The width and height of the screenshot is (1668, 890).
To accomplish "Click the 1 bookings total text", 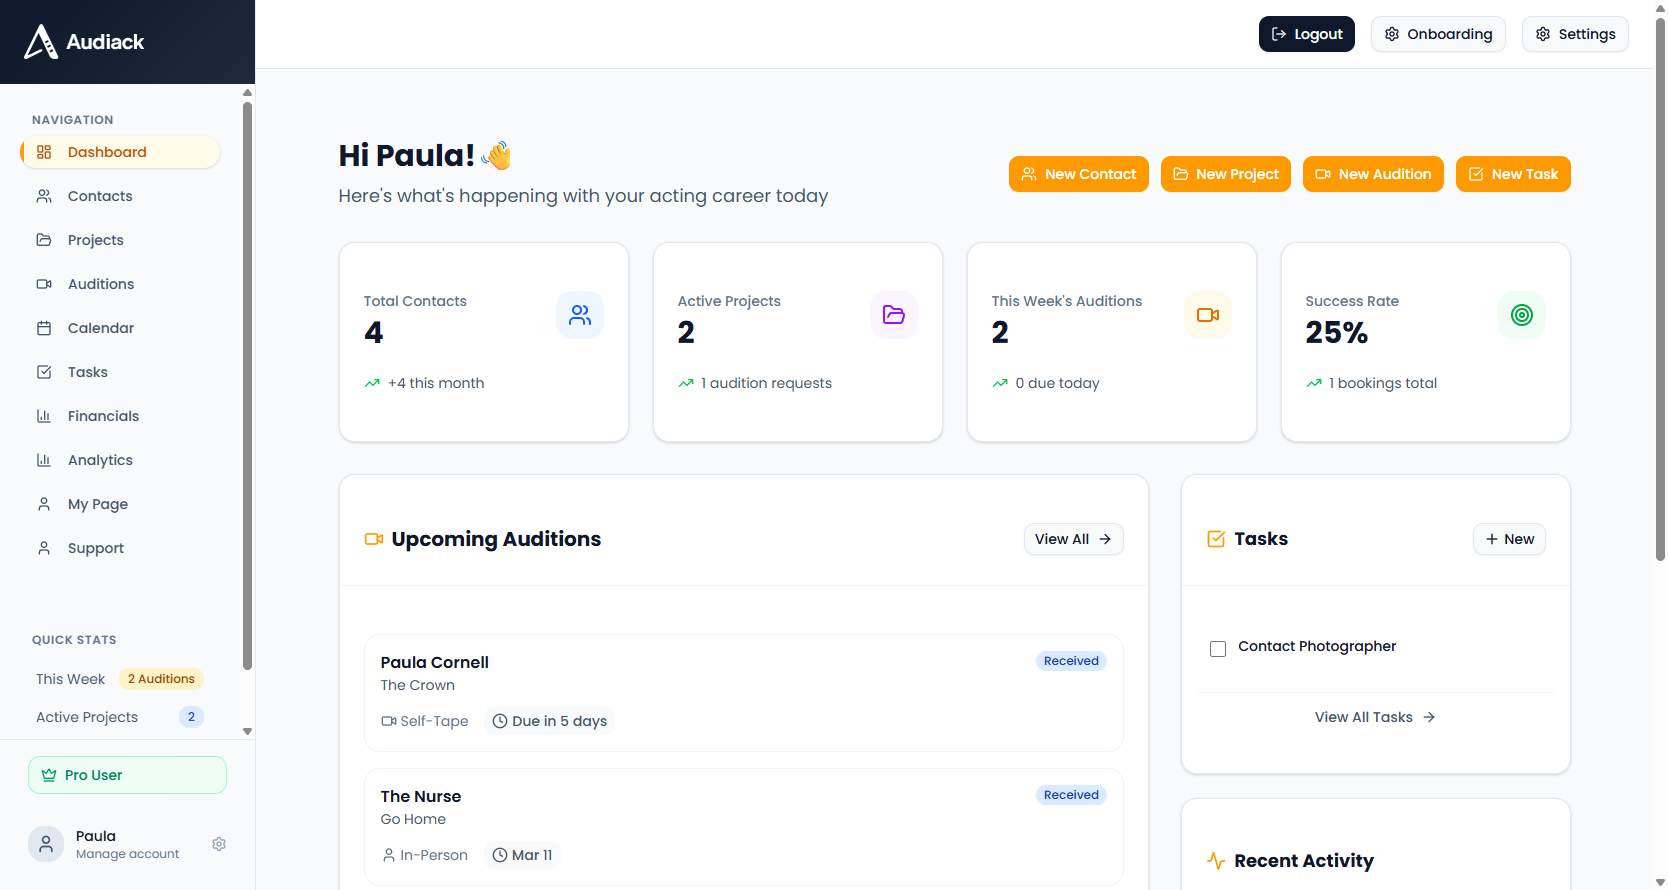I will tap(1383, 383).
